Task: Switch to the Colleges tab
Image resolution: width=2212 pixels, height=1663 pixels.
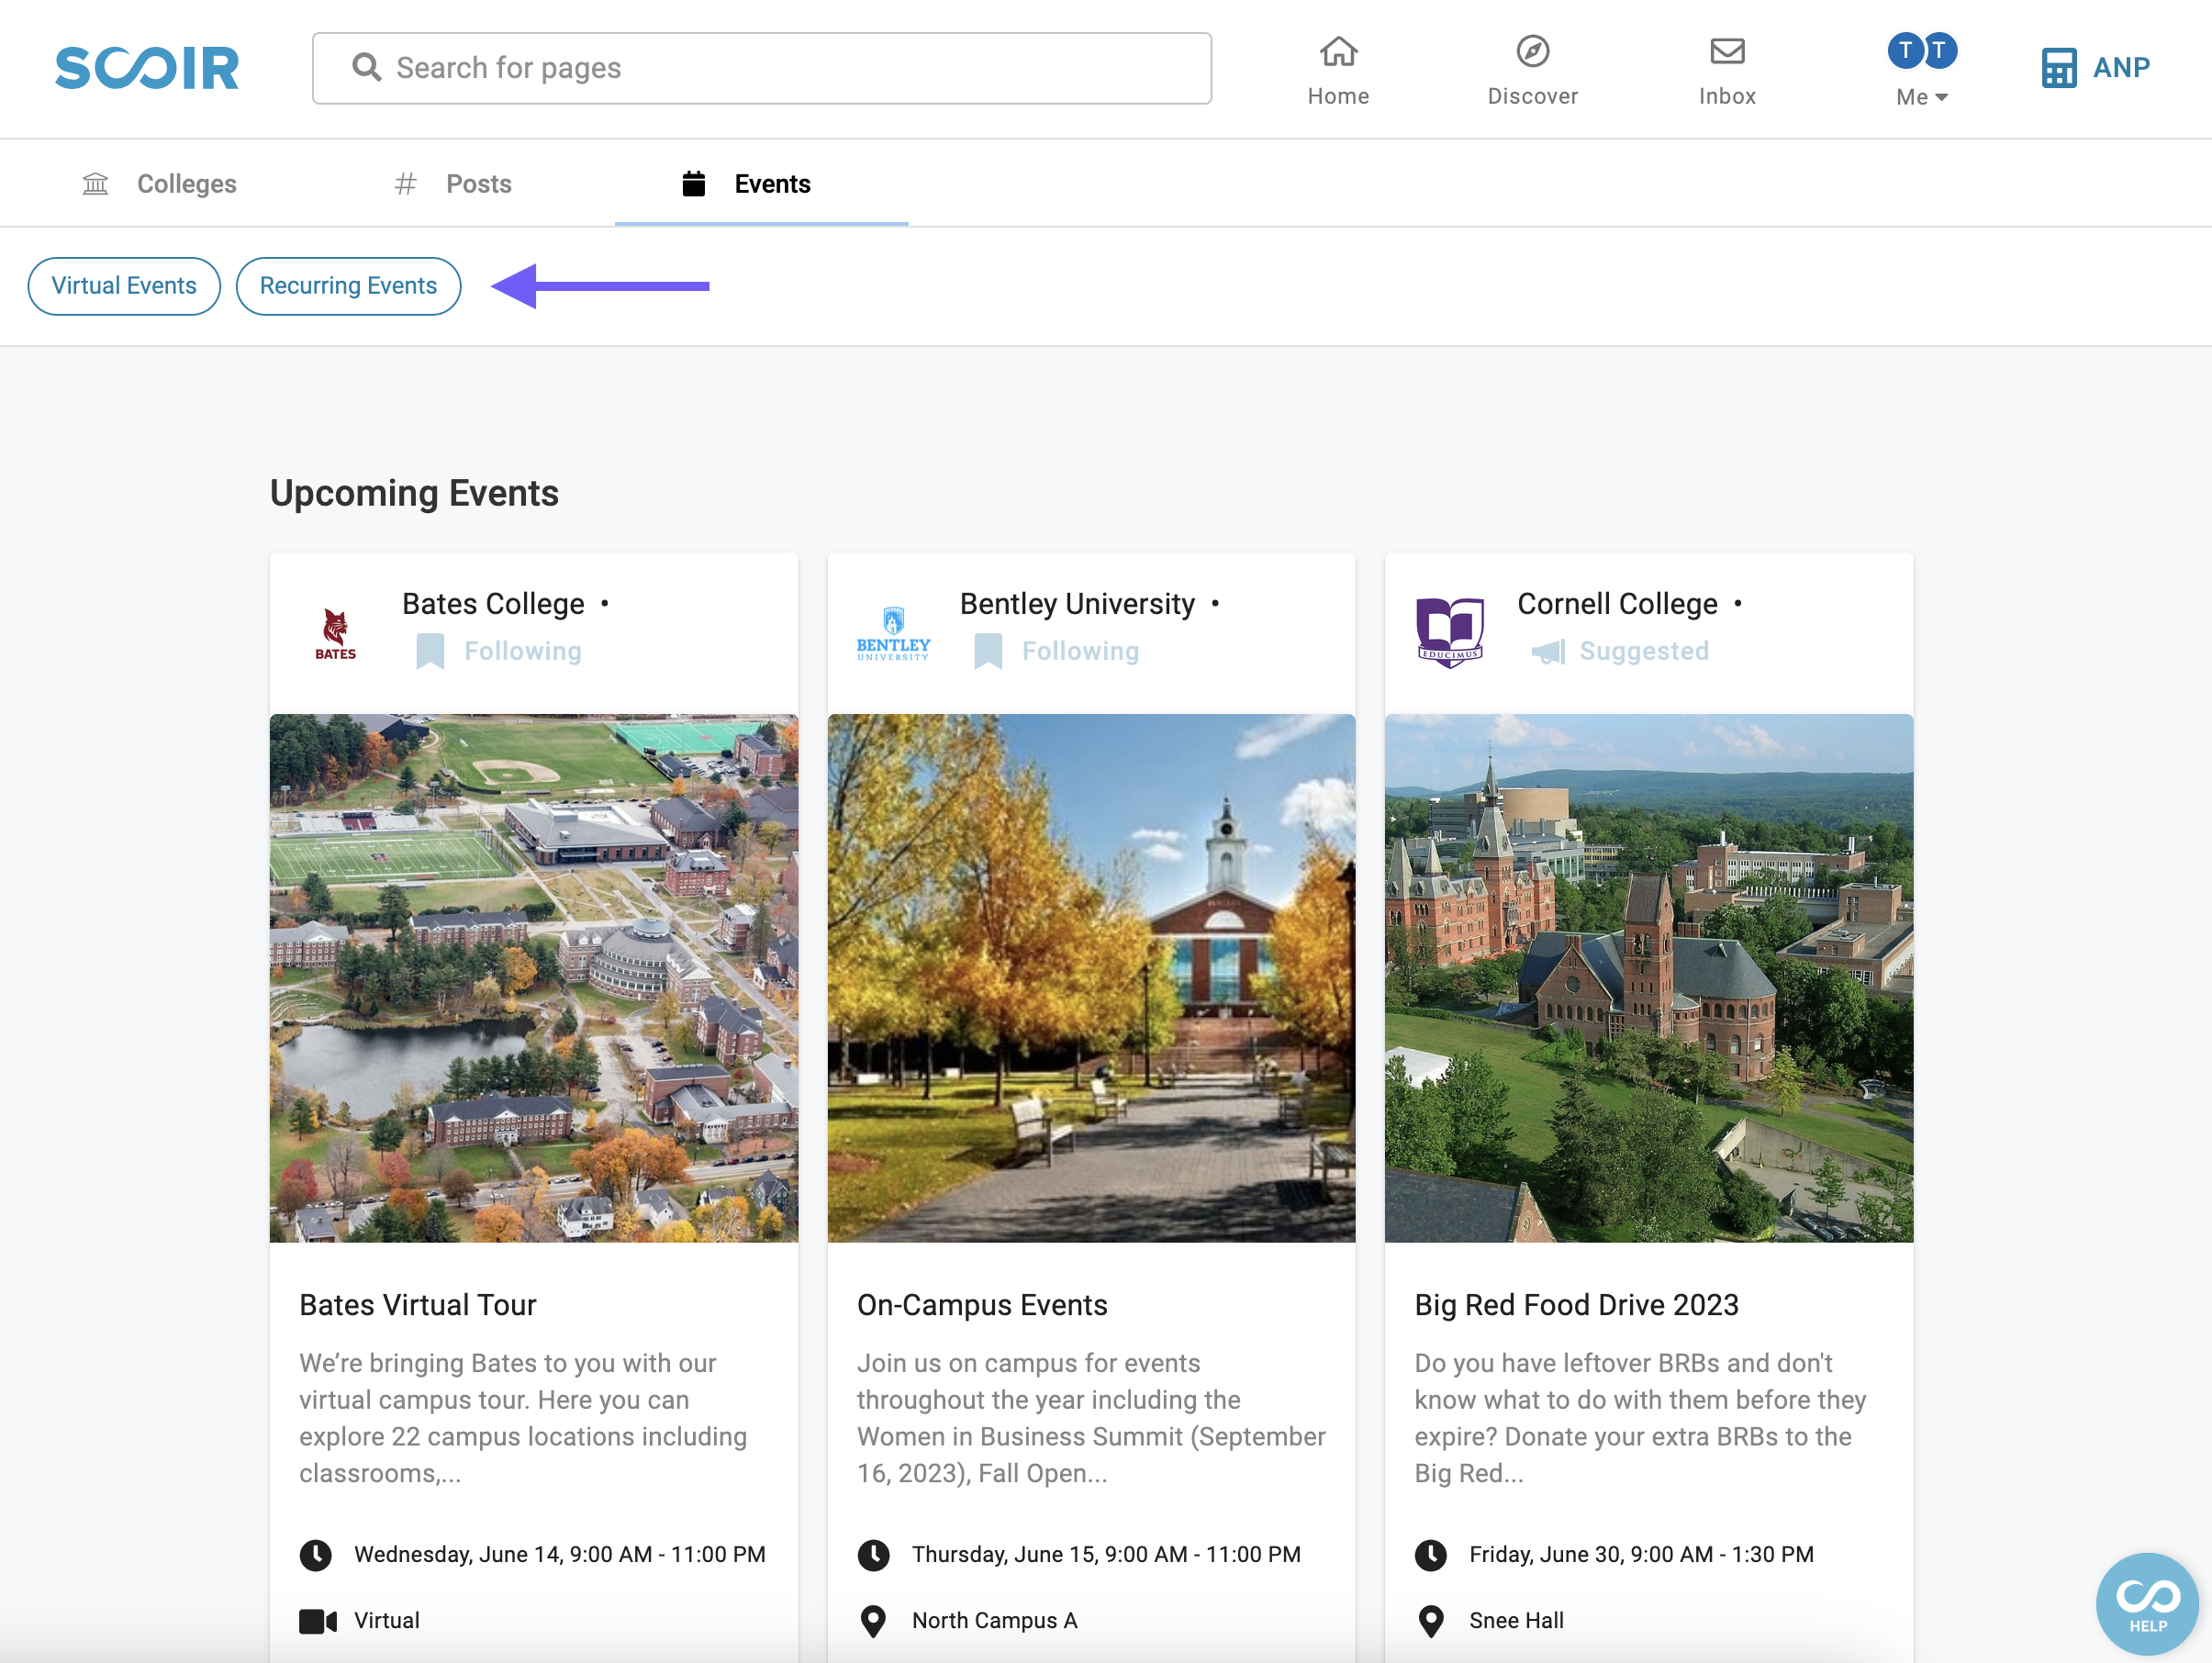Action: point(160,184)
